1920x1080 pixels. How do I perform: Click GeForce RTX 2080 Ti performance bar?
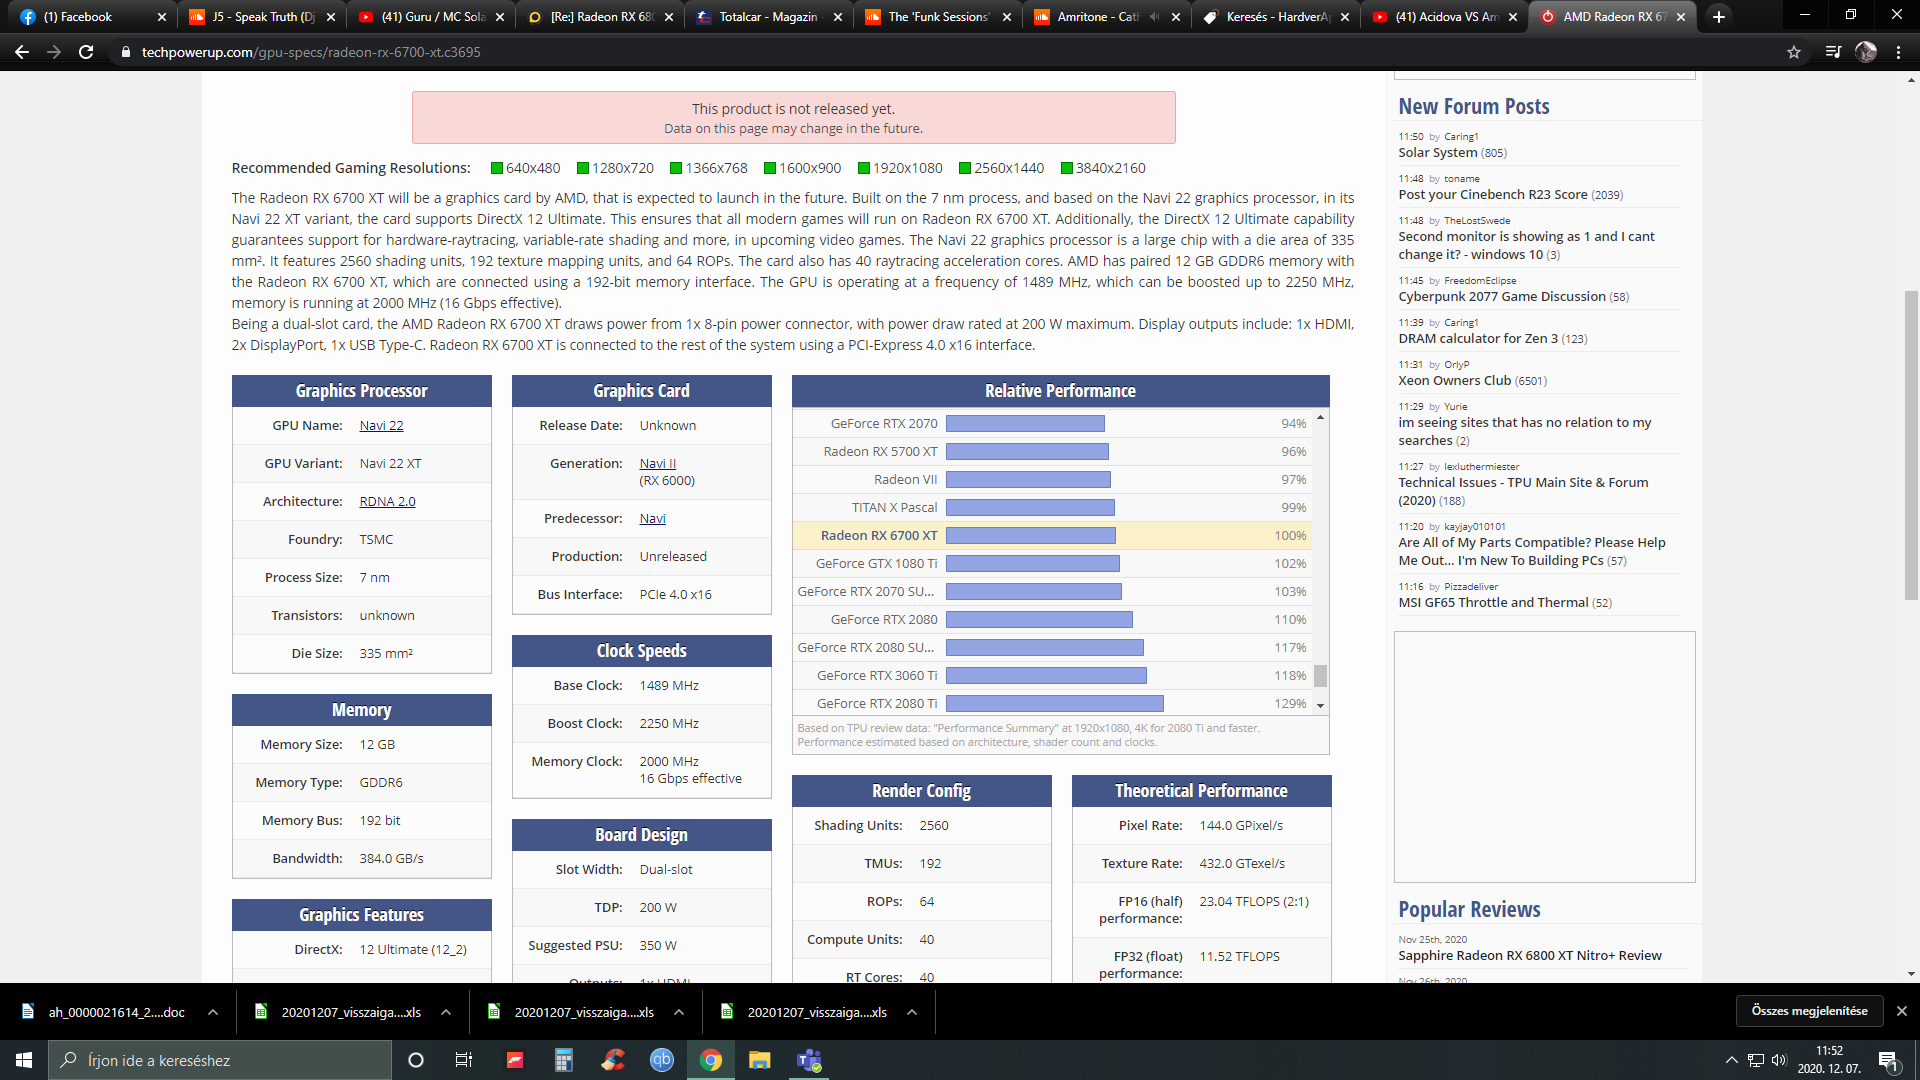(x=1054, y=703)
